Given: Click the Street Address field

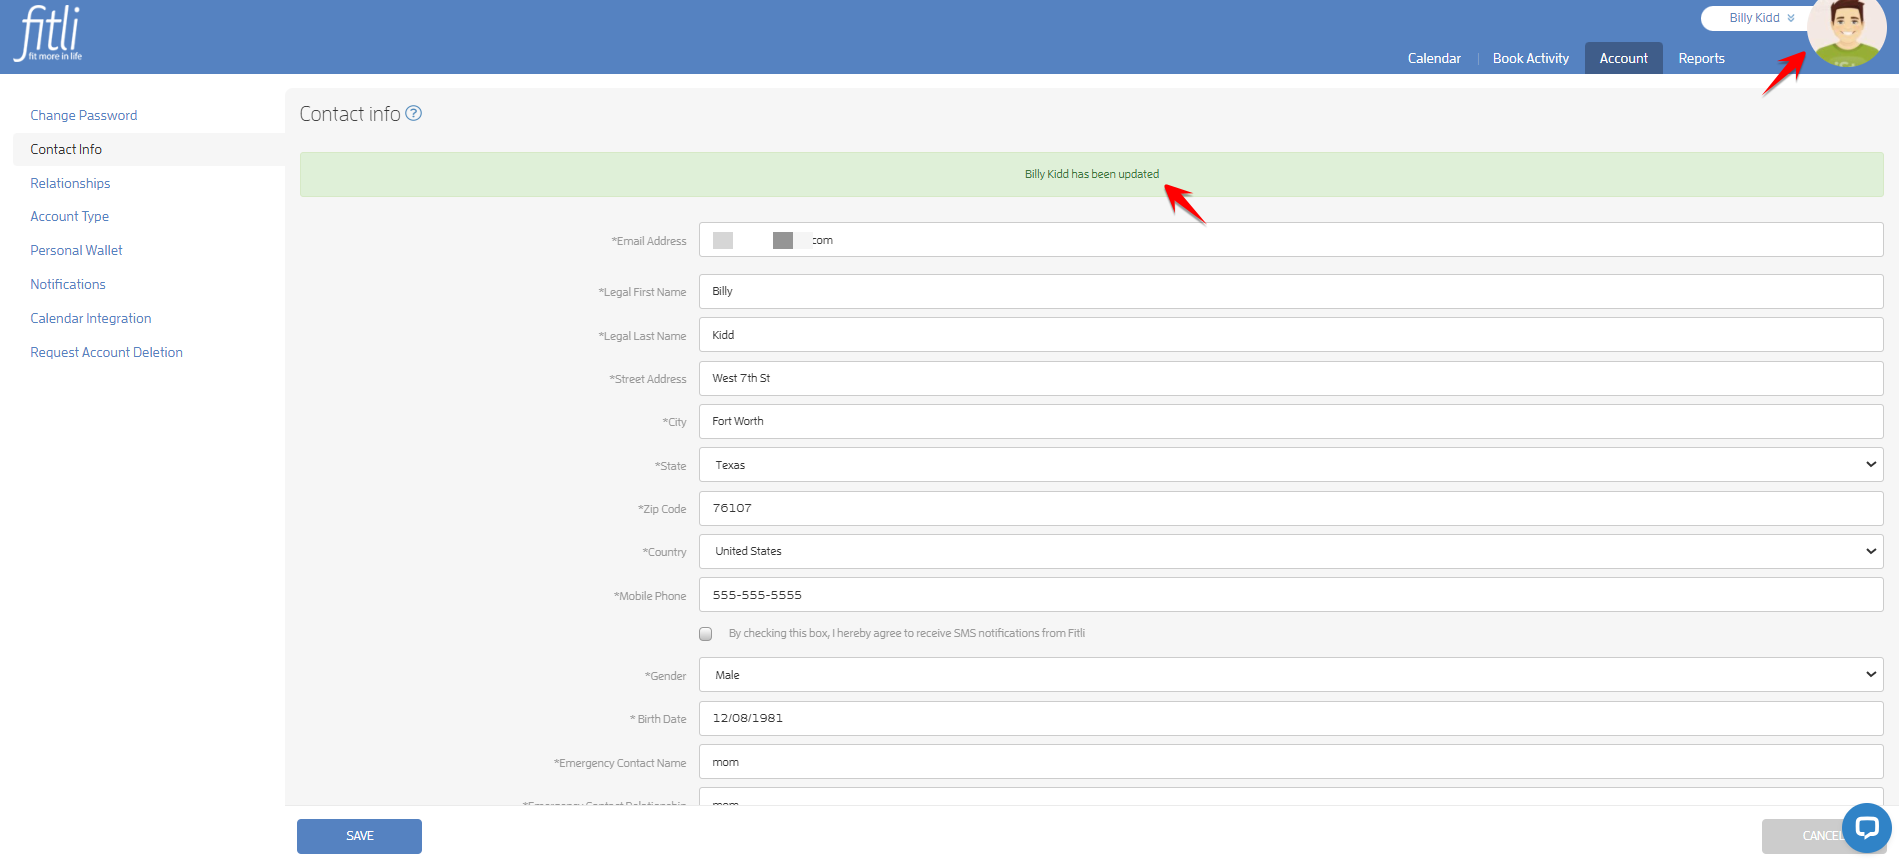Looking at the screenshot, I should [x=1291, y=378].
